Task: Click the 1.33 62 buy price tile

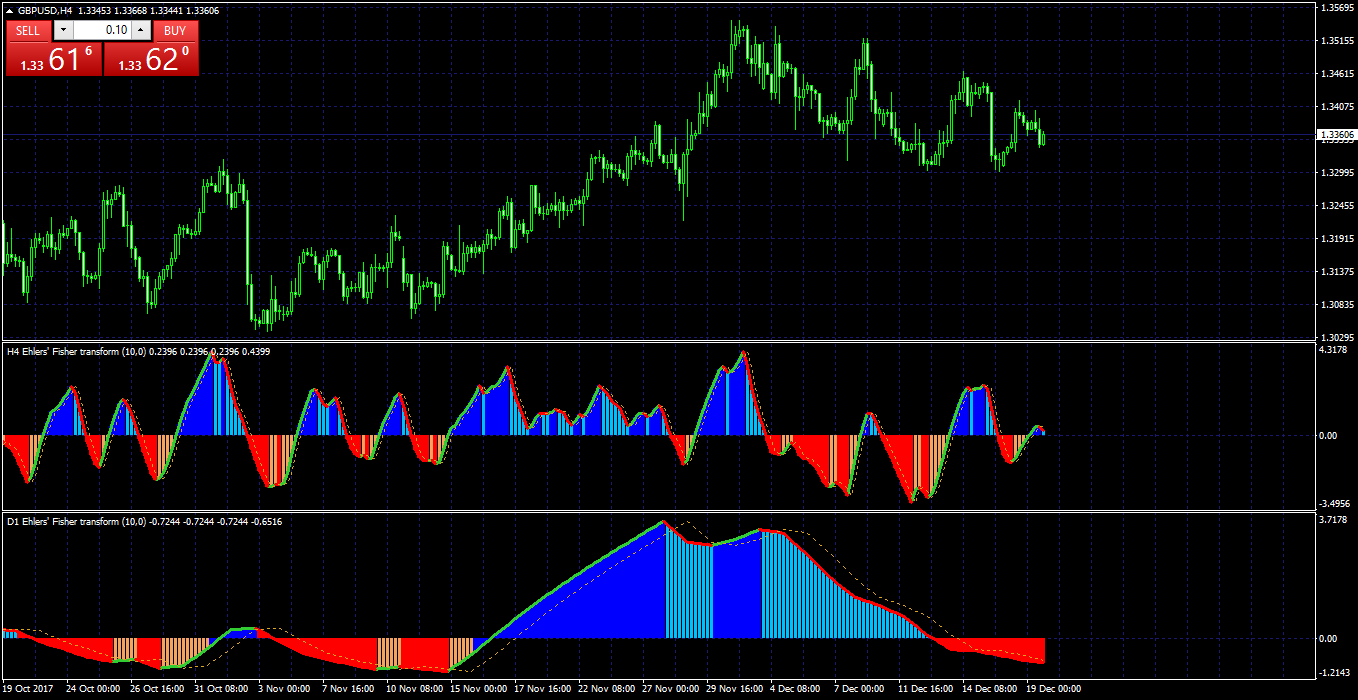Action: point(151,59)
